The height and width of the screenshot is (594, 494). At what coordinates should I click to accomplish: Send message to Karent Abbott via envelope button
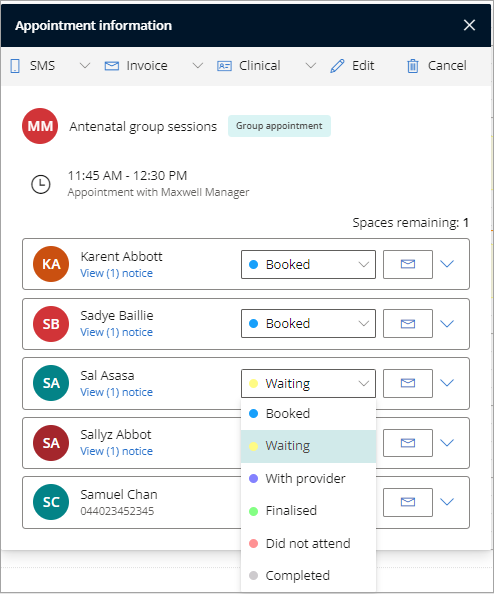[x=408, y=264]
